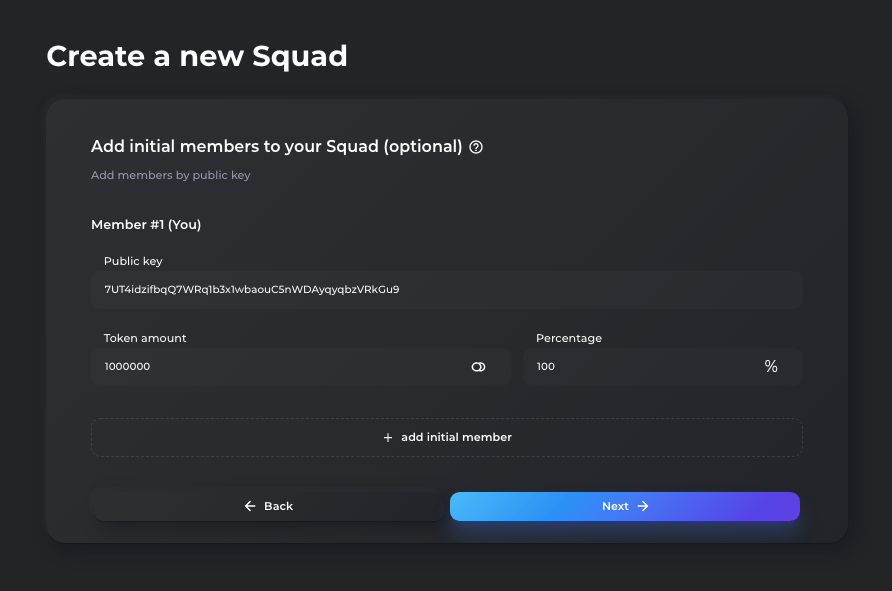The image size is (892, 591).
Task: Click the help question mark icon
Action: (476, 147)
